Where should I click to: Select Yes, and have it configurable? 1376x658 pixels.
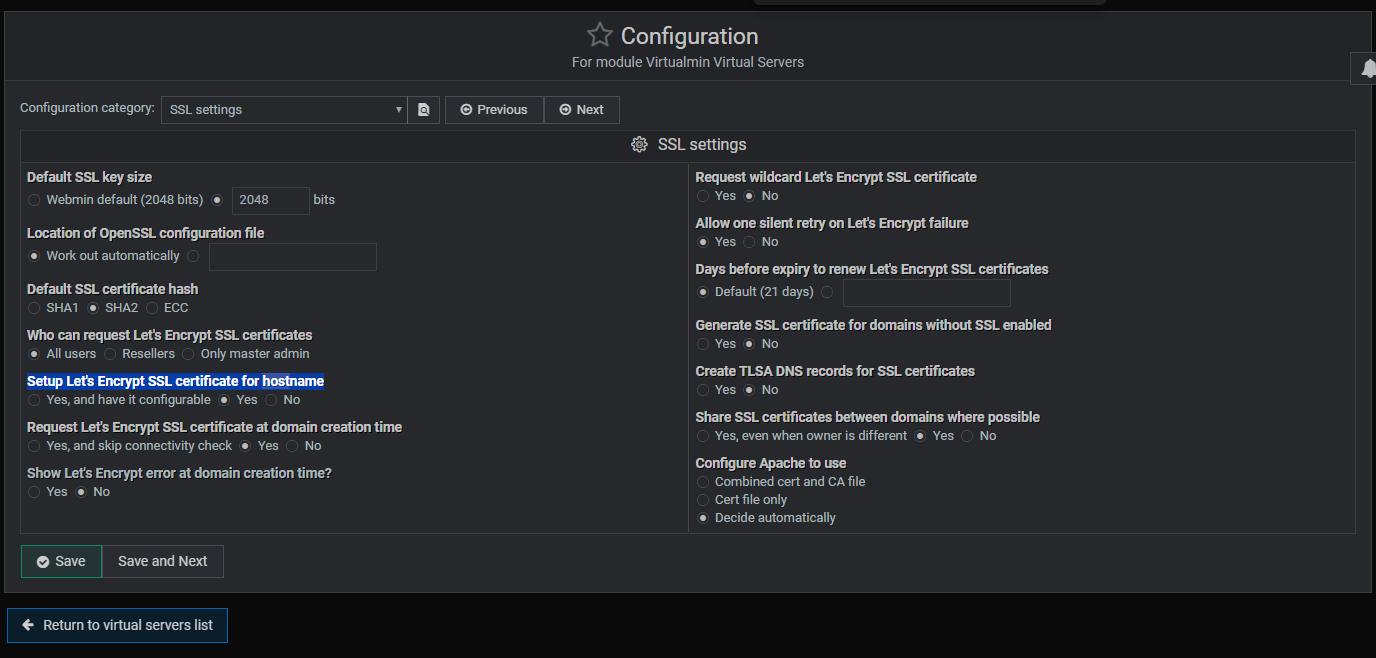pos(34,400)
